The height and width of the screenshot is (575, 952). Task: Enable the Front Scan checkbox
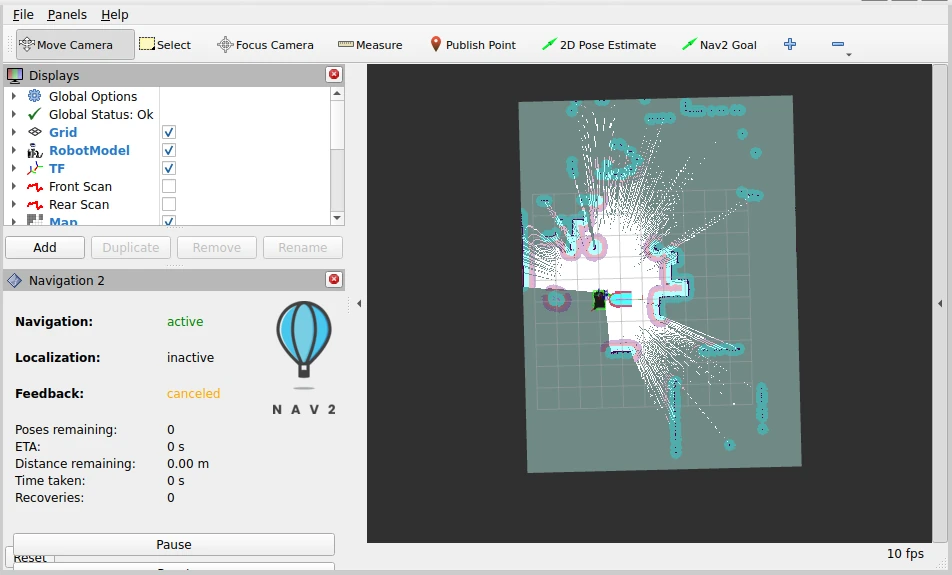click(x=169, y=186)
